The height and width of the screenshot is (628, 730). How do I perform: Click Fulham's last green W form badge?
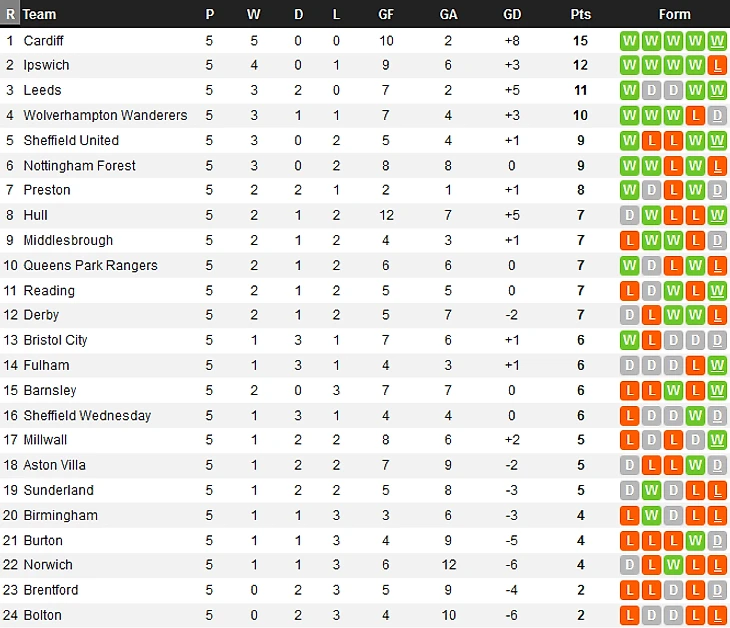tap(717, 365)
